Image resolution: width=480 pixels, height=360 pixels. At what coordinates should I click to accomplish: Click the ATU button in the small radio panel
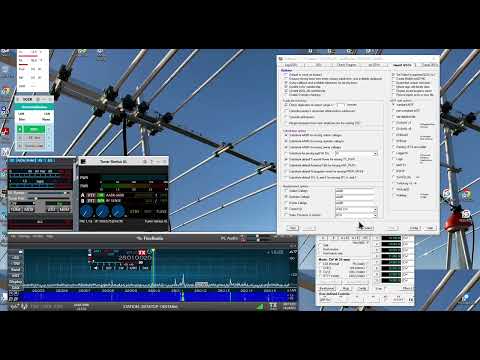click(52, 209)
